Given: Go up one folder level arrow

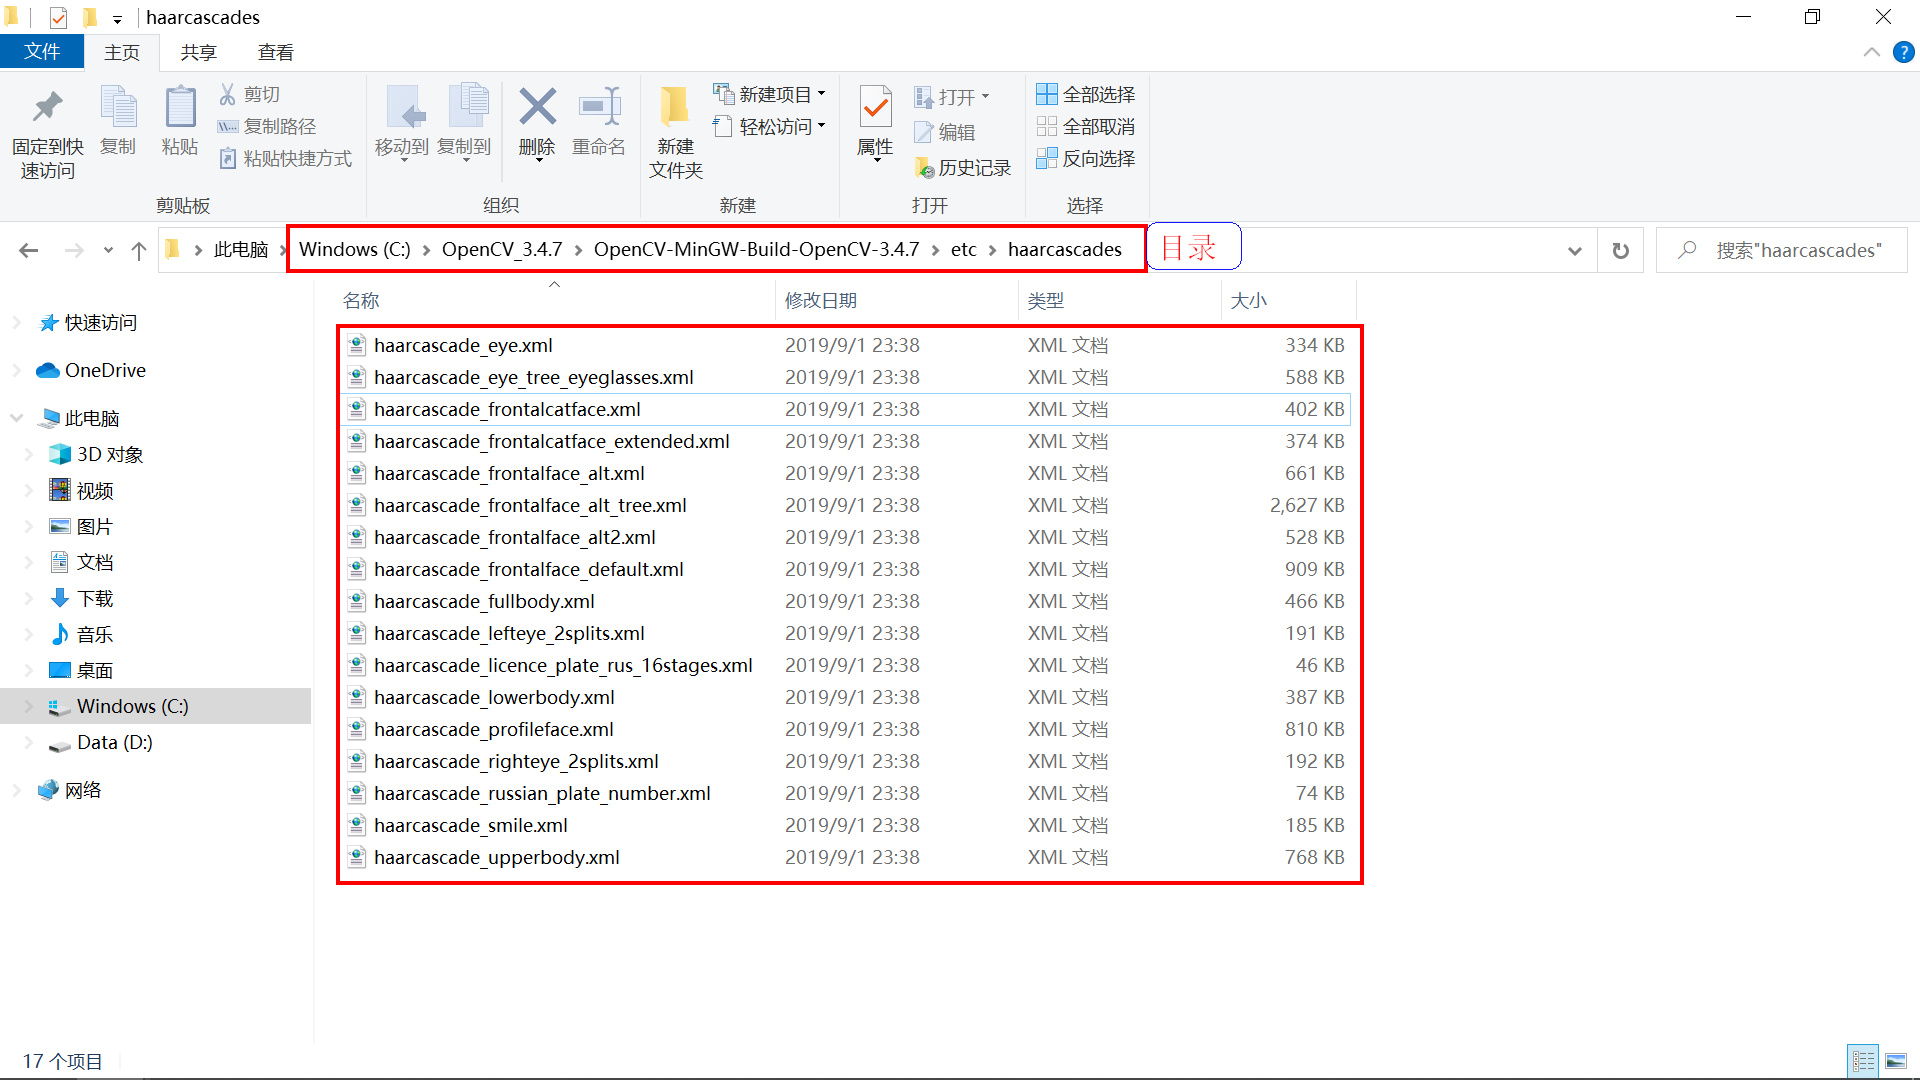Looking at the screenshot, I should 139,250.
